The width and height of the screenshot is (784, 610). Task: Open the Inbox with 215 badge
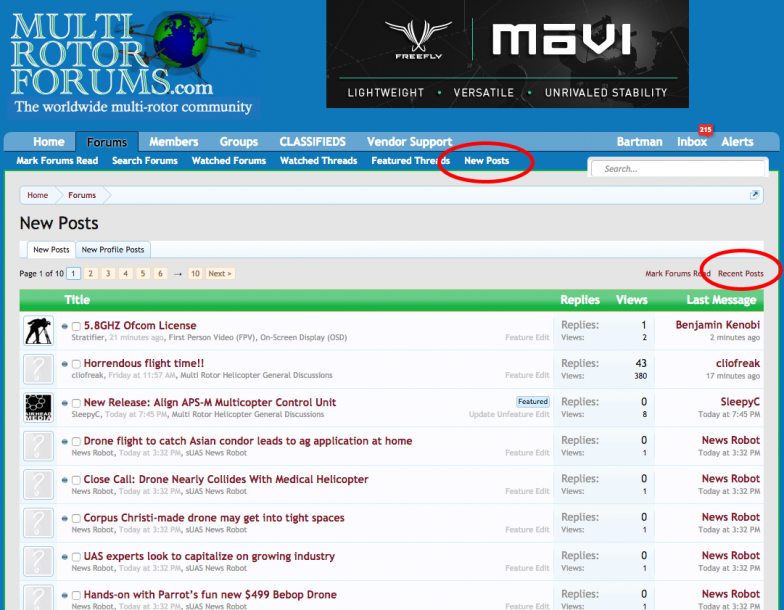coord(691,142)
